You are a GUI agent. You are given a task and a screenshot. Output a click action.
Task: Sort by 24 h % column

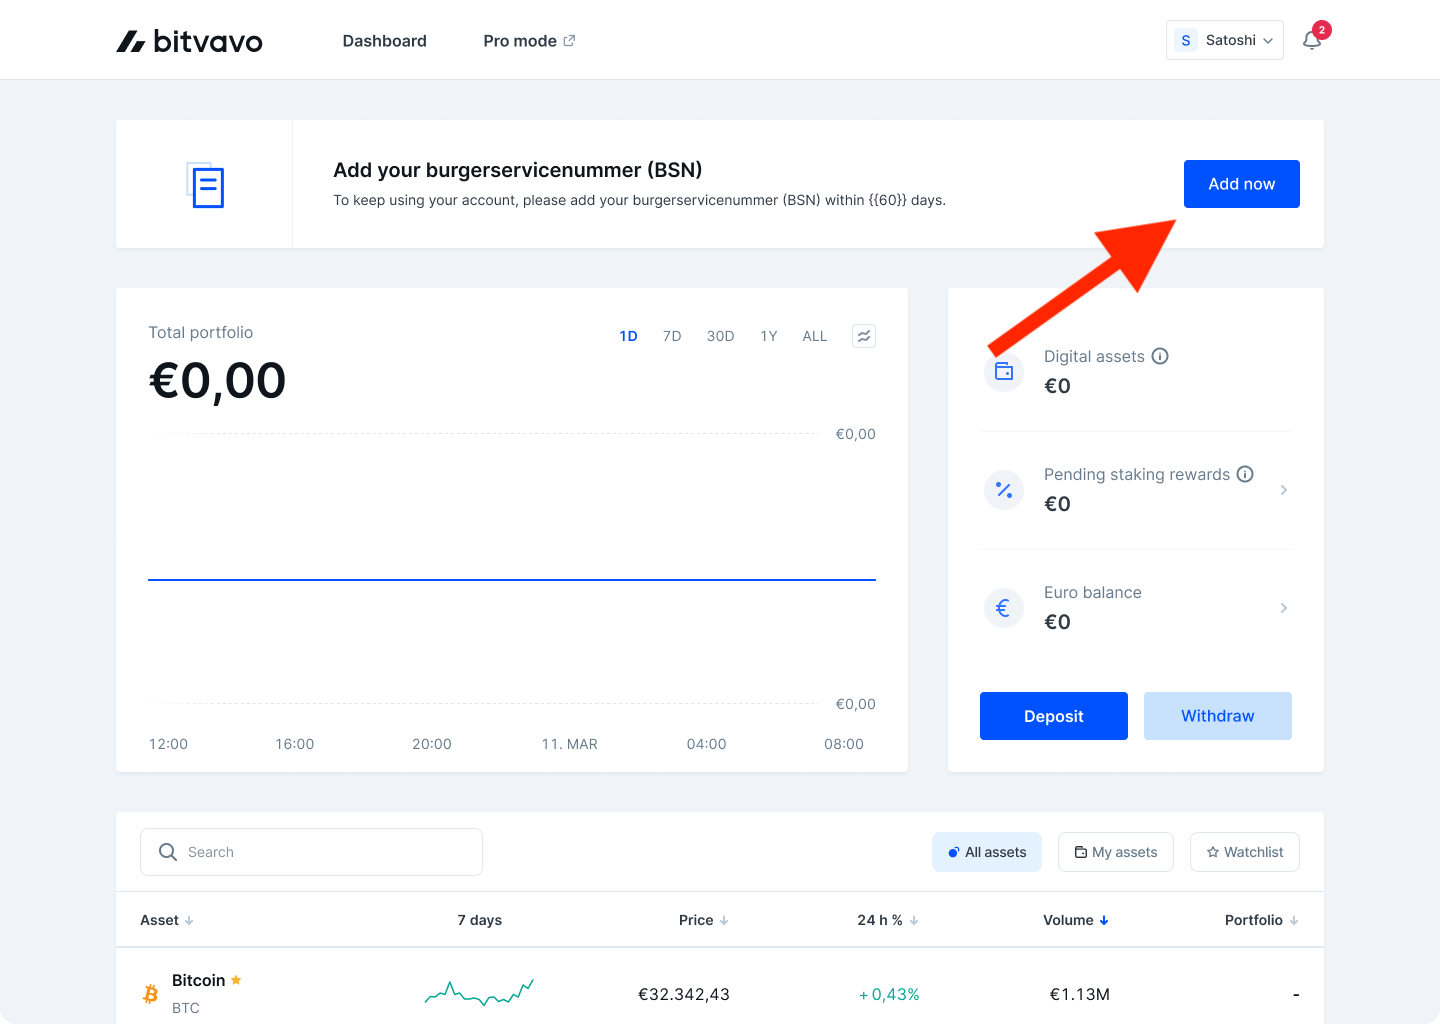coord(888,920)
